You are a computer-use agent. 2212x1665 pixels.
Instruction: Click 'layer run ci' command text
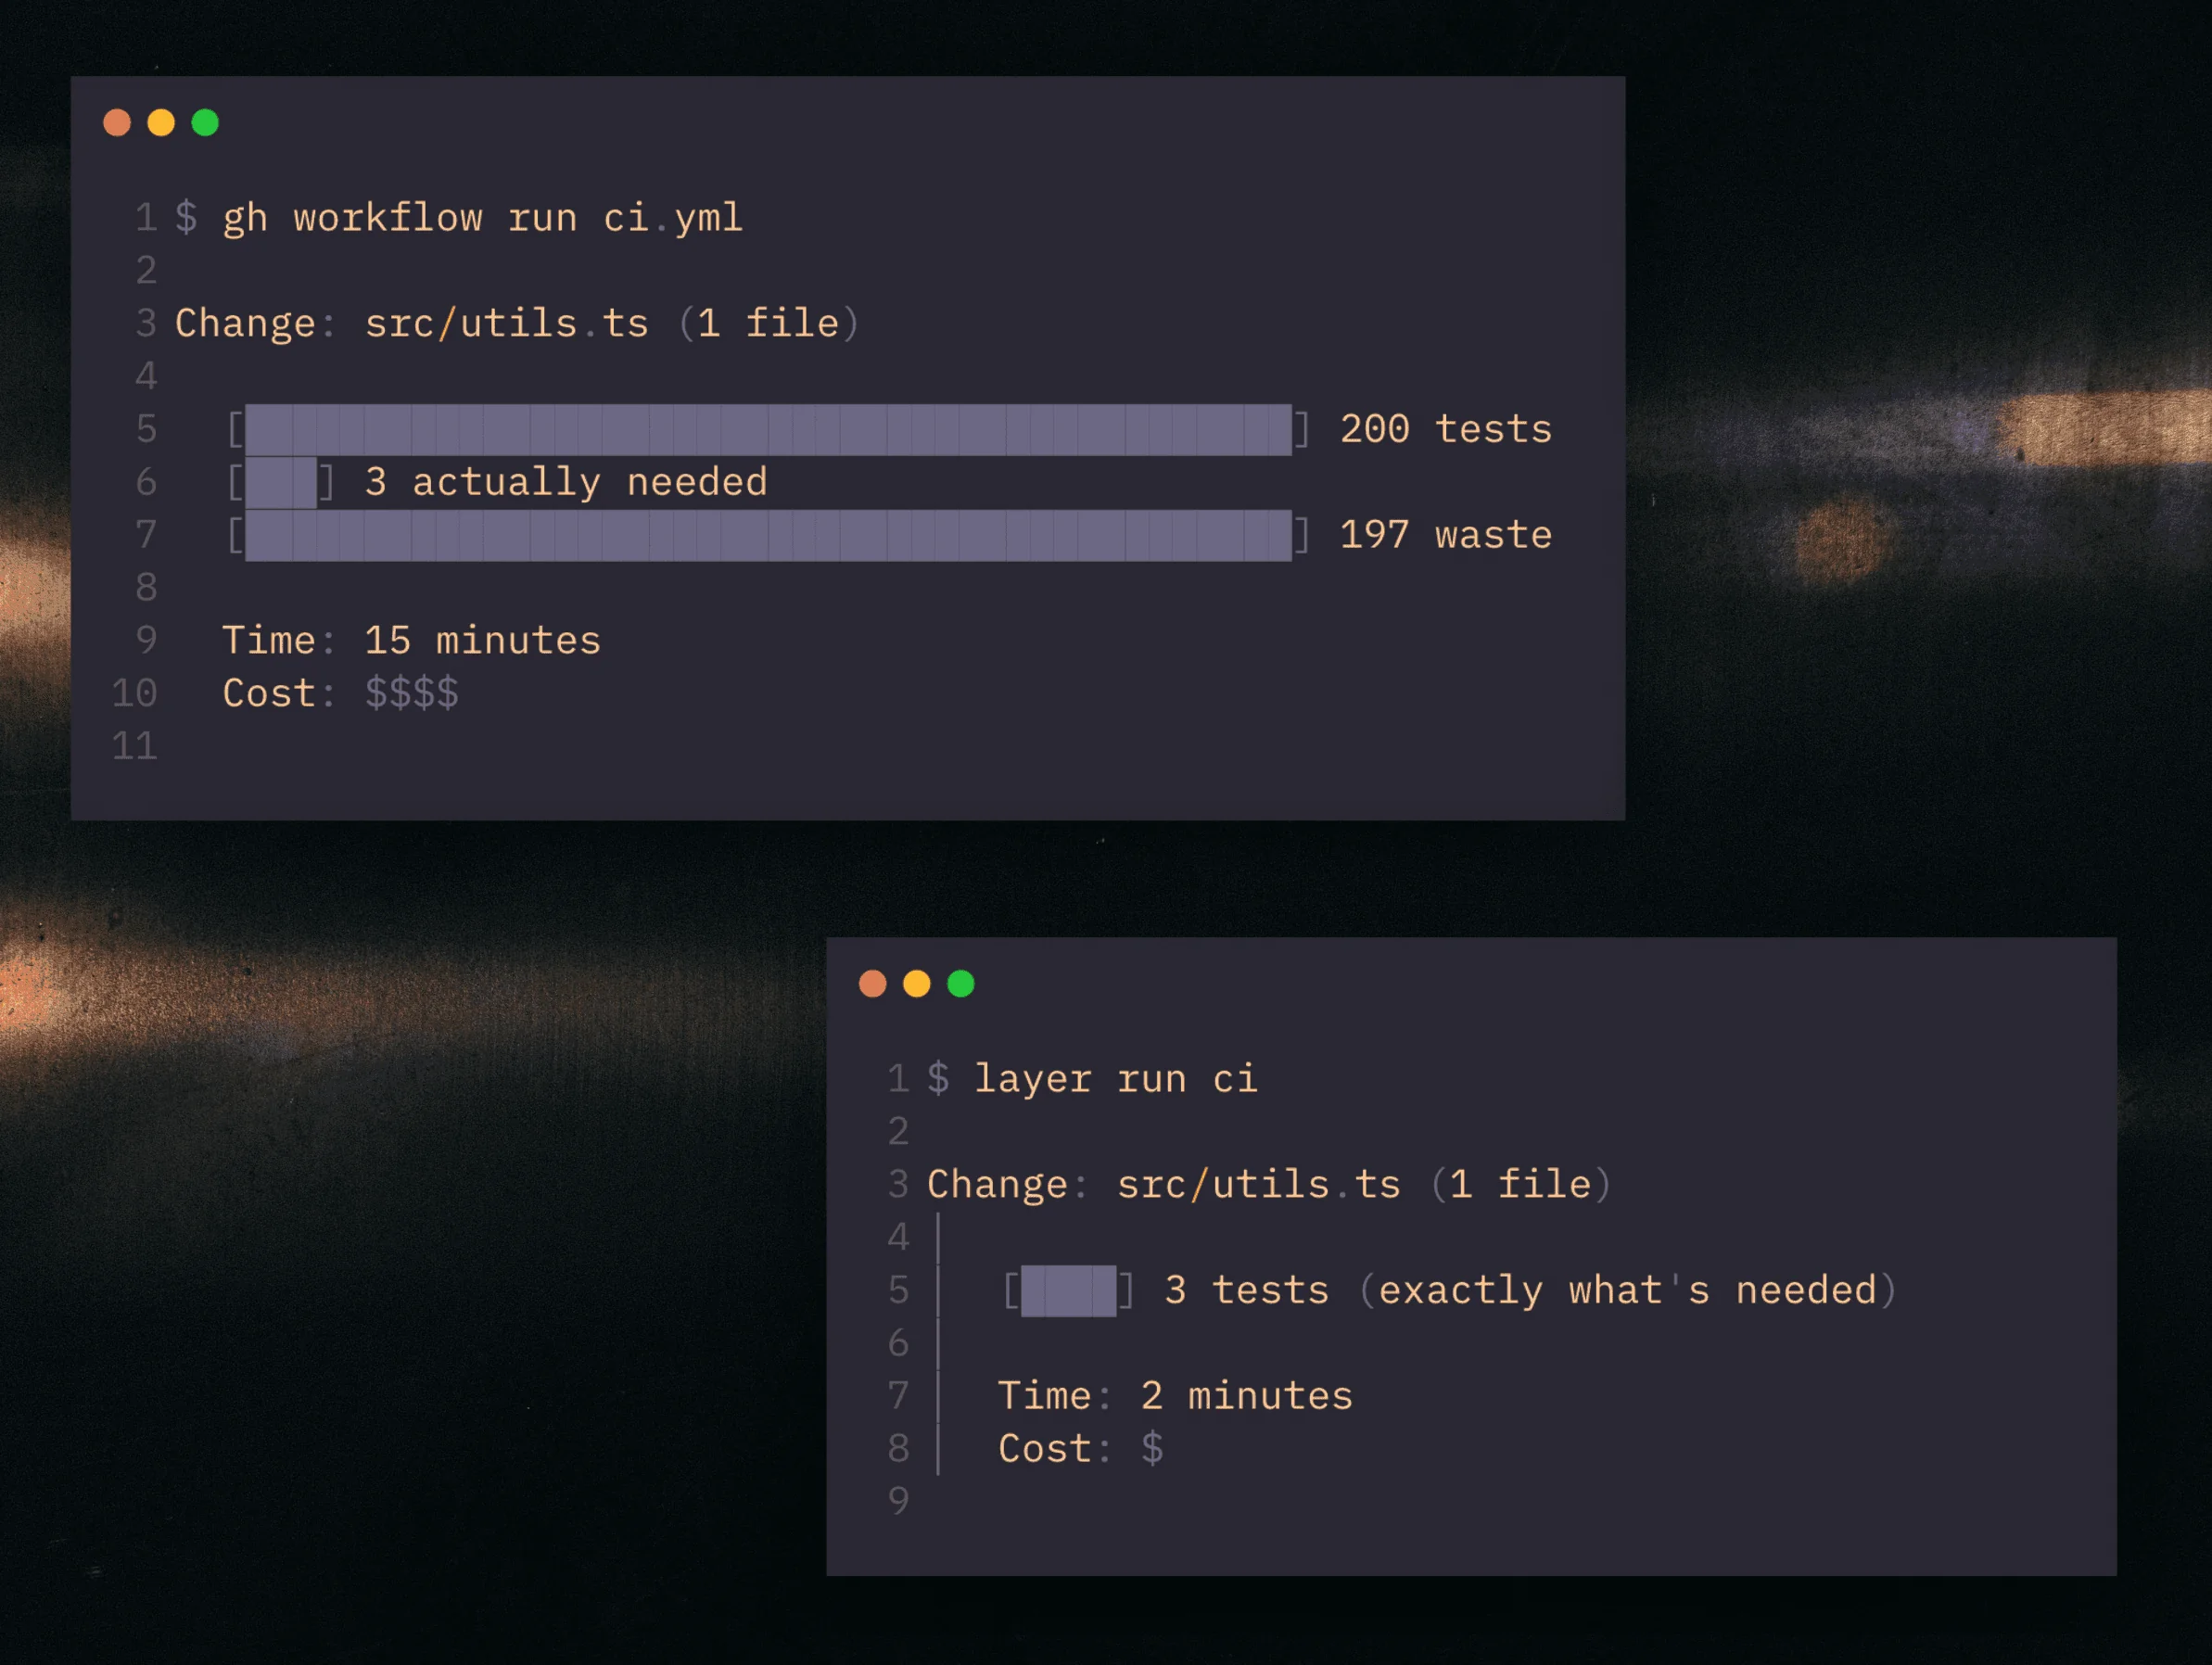coord(1115,1079)
